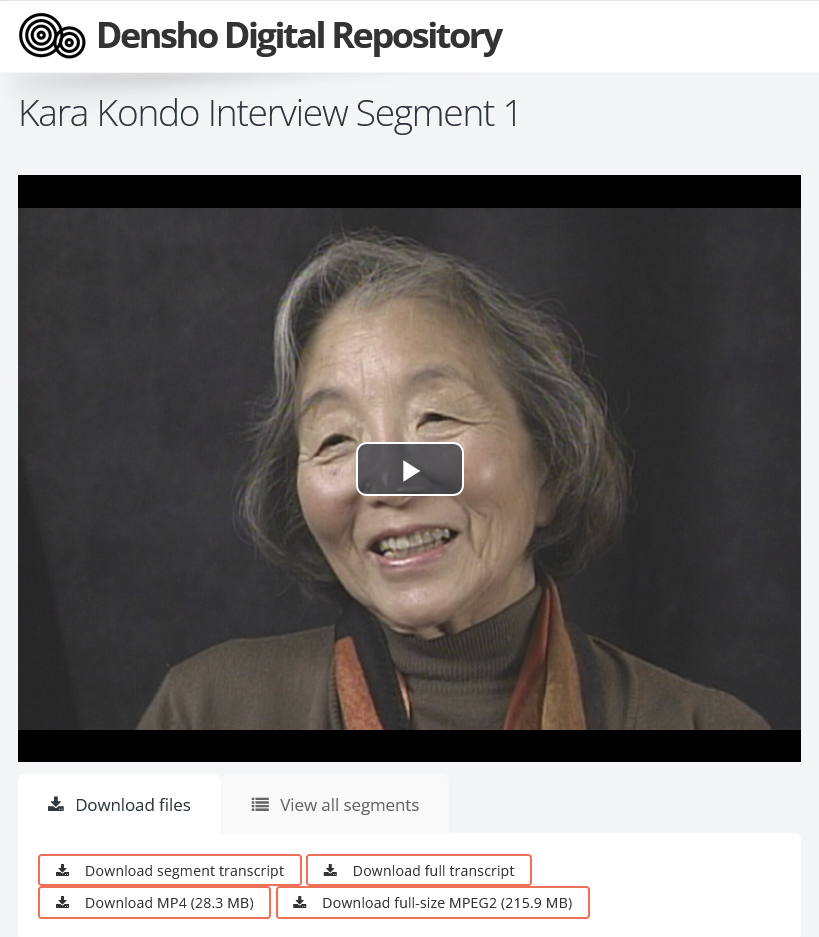Viewport: 819px width, 937px height.
Task: Download full-size MPEG2 (215.9 MB) file
Action: point(432,902)
